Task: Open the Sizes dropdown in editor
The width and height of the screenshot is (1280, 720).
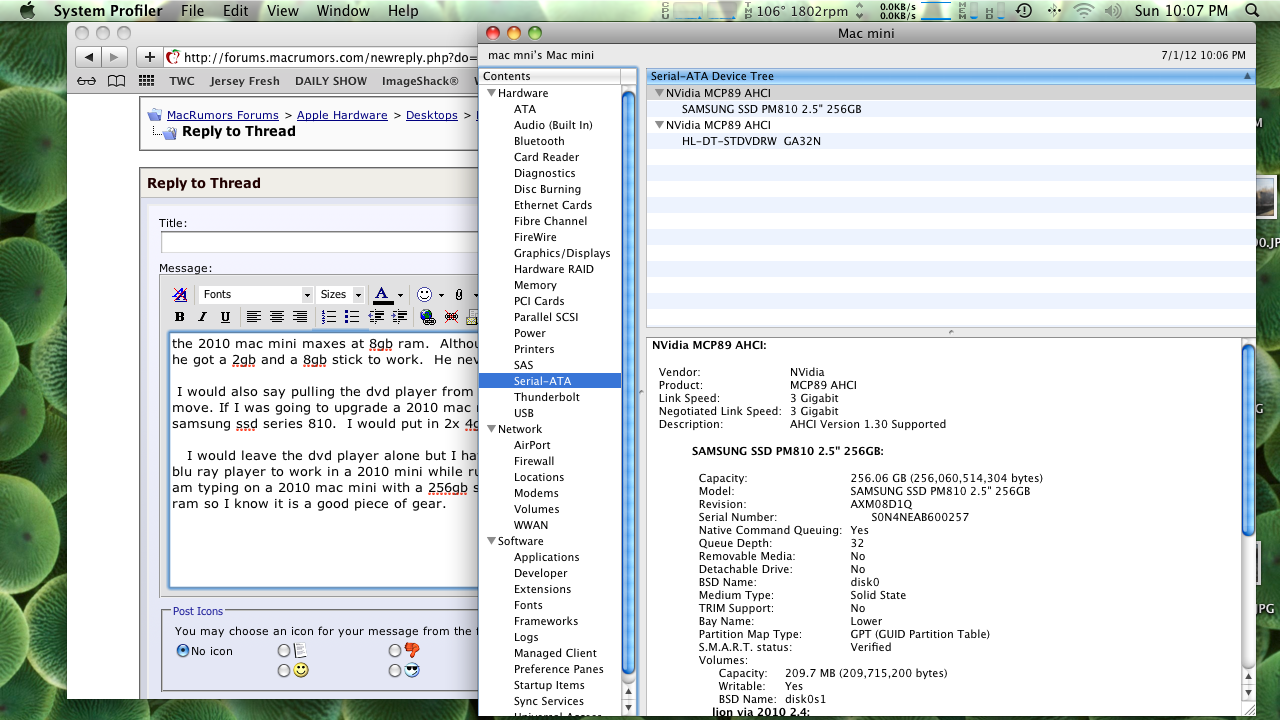Action: (341, 295)
